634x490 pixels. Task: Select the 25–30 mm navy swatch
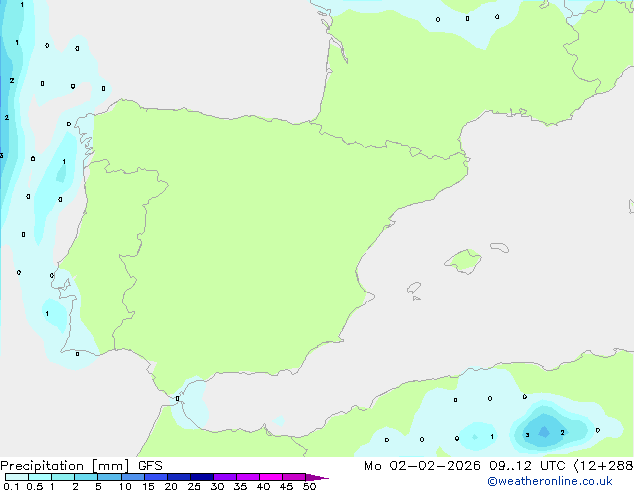click(x=202, y=477)
